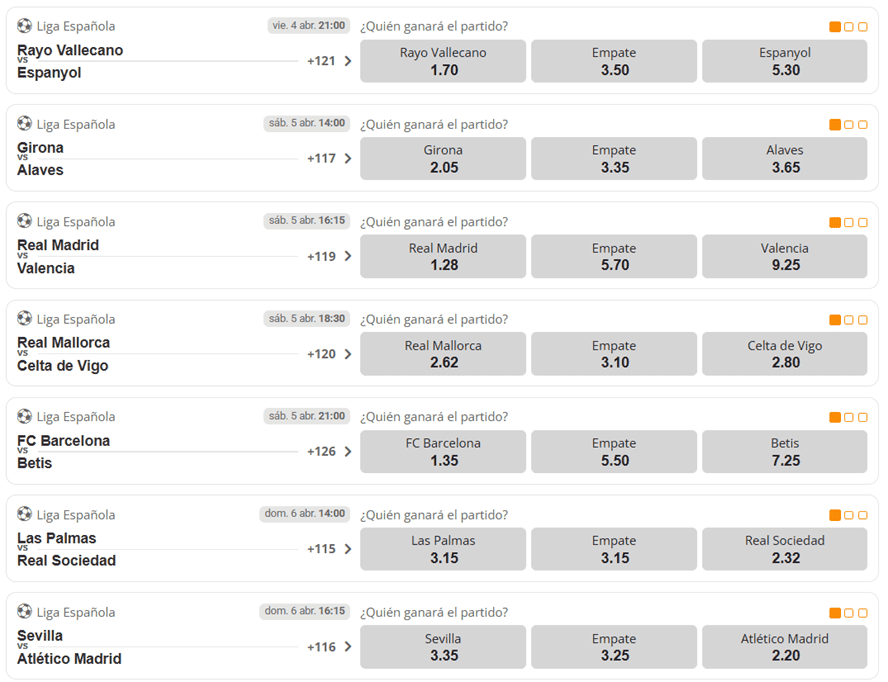
Task: Switch to second market square in Girona row
Action: (848, 125)
